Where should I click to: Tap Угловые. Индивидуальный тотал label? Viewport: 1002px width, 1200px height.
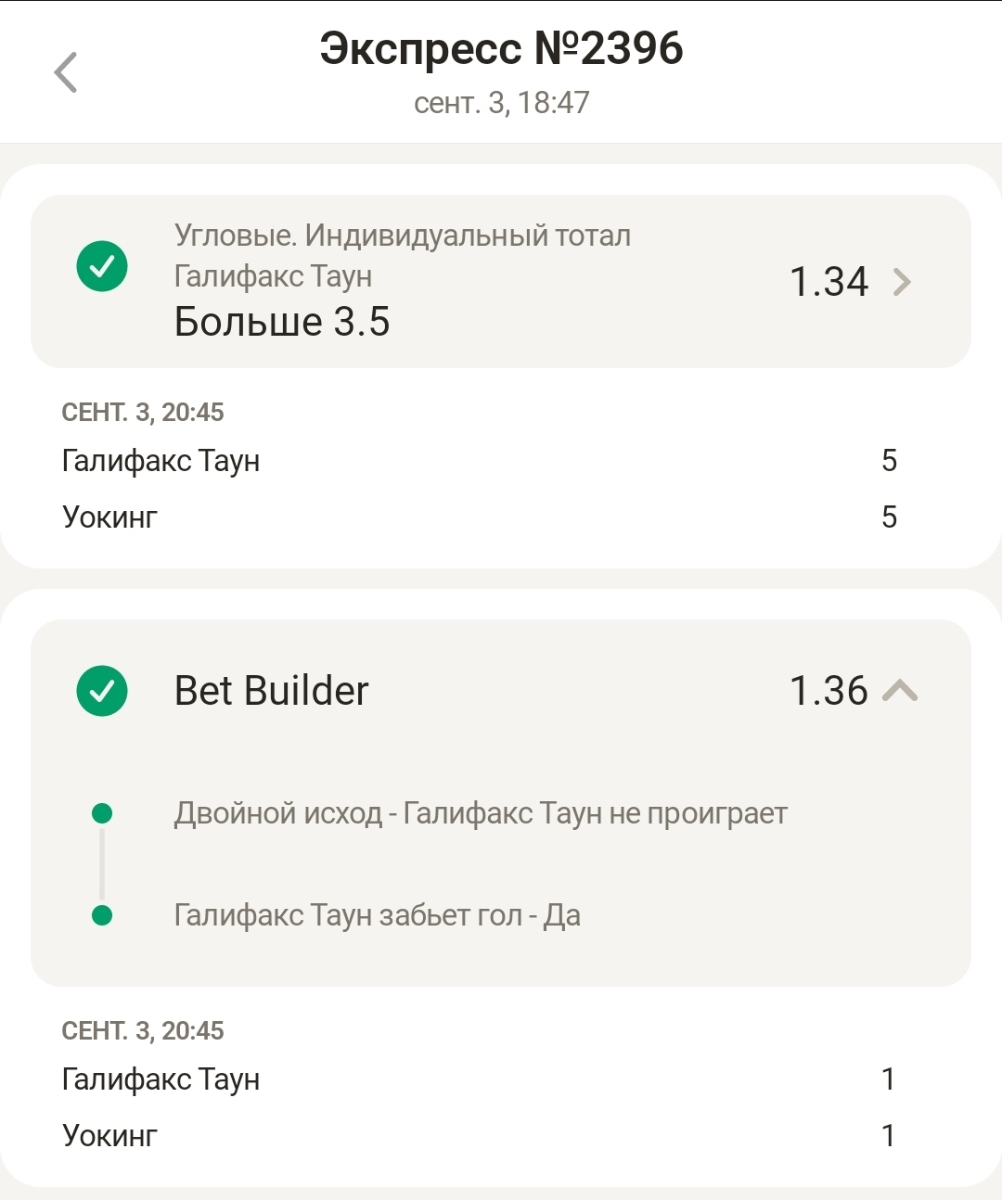coord(402,236)
